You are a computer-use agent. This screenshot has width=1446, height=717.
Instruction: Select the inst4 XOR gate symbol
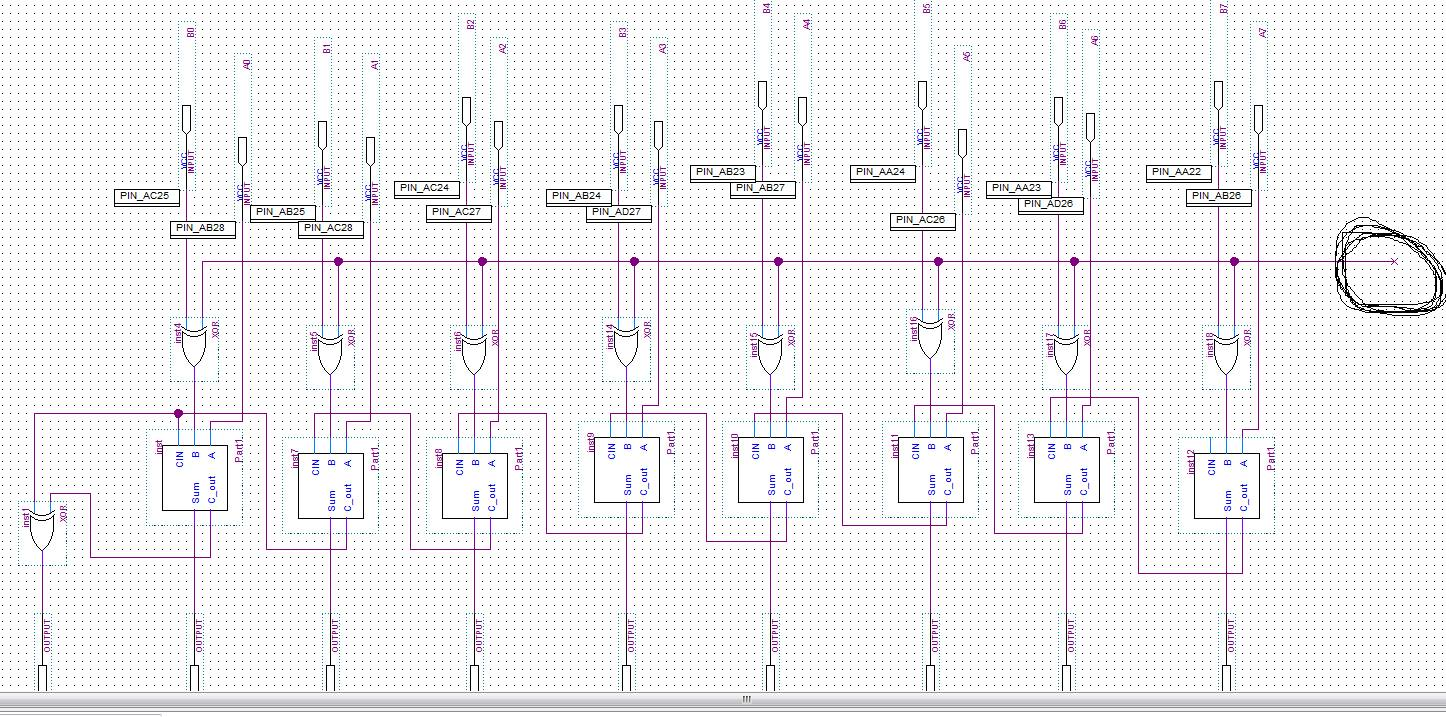[x=194, y=346]
